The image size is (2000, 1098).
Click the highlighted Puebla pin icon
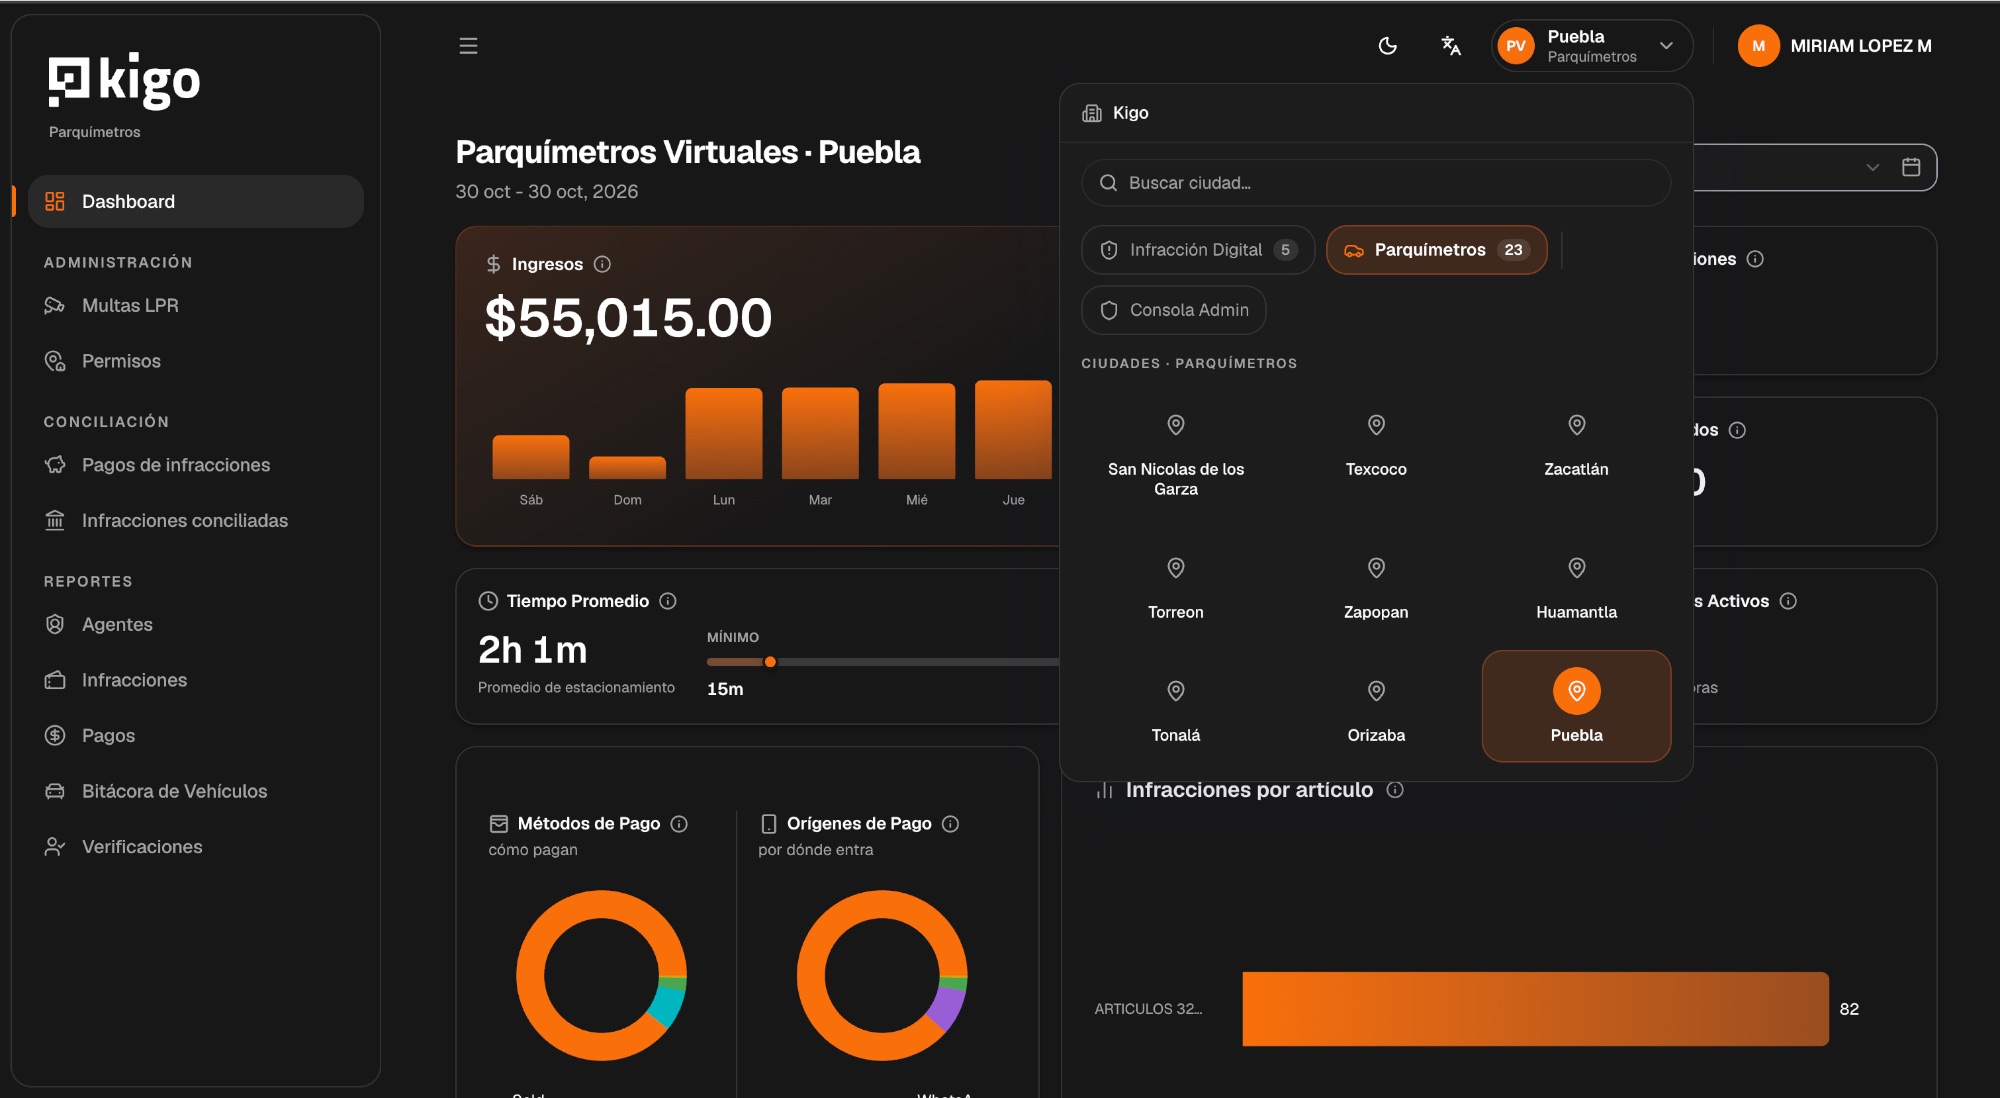(1576, 691)
